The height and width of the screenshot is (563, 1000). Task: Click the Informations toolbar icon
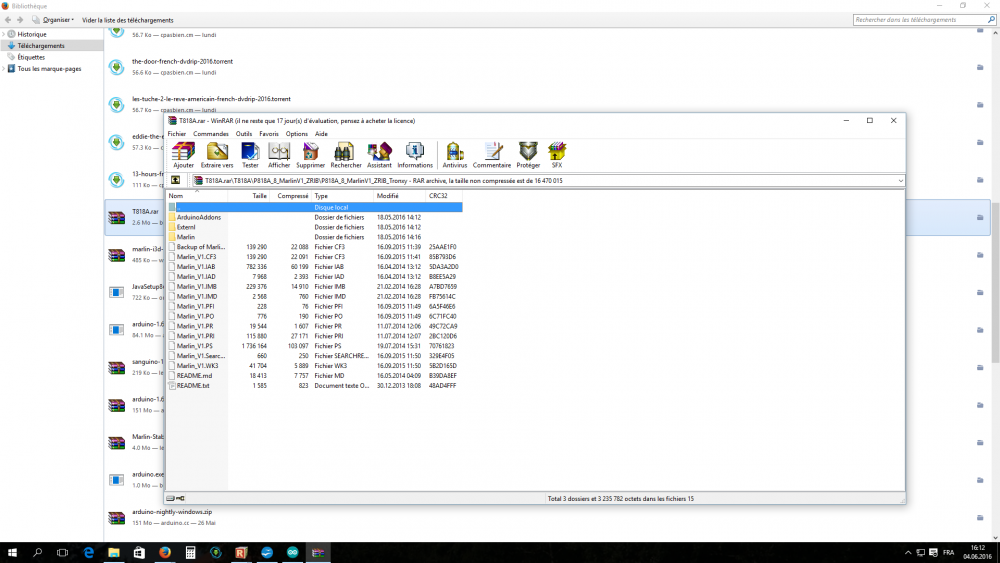coord(415,155)
